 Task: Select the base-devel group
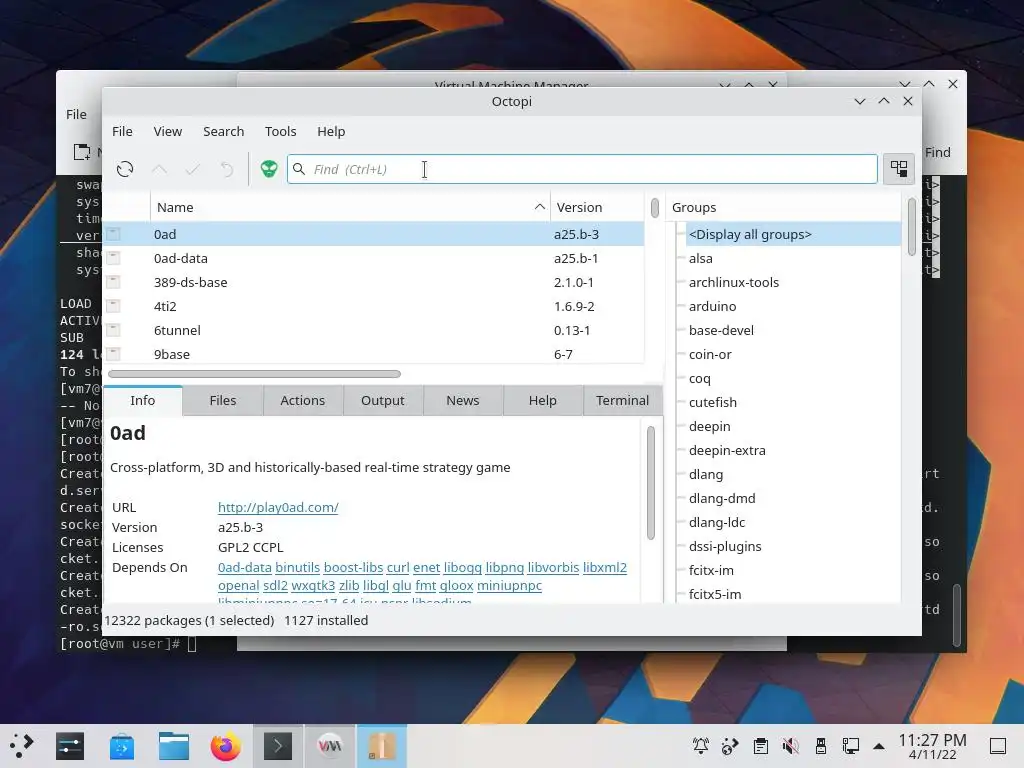[722, 330]
